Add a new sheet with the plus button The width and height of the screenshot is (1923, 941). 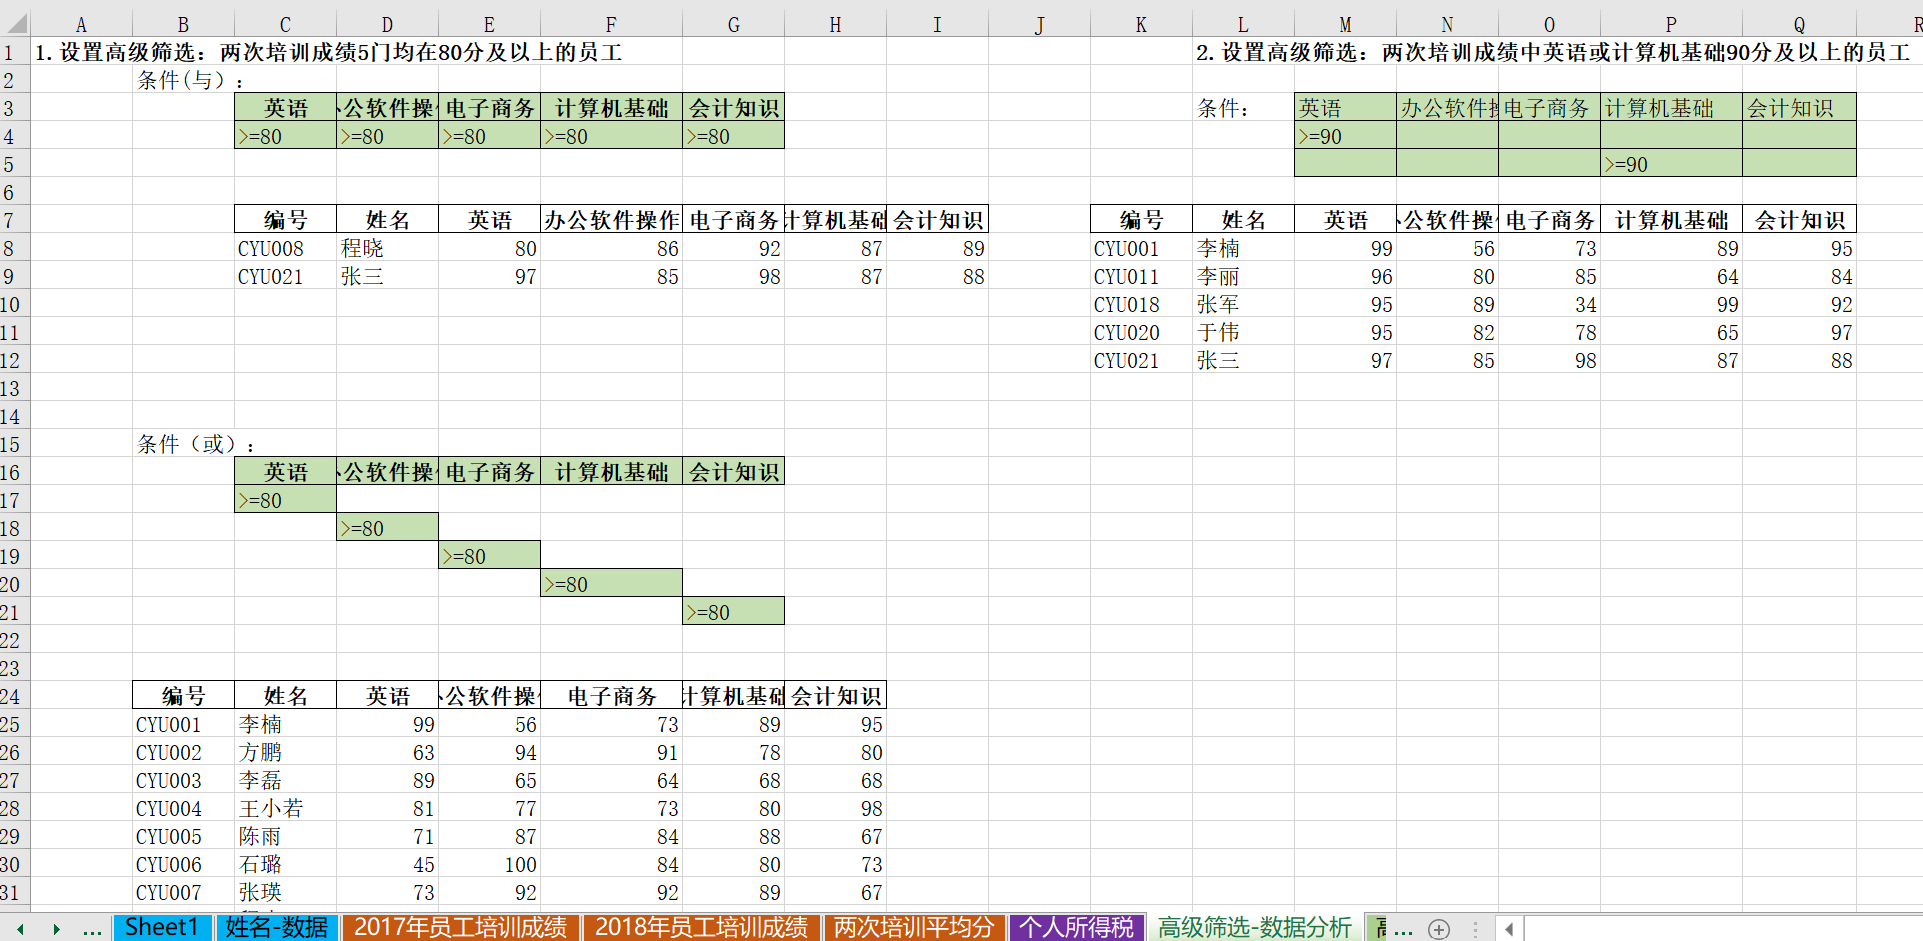click(x=1439, y=929)
